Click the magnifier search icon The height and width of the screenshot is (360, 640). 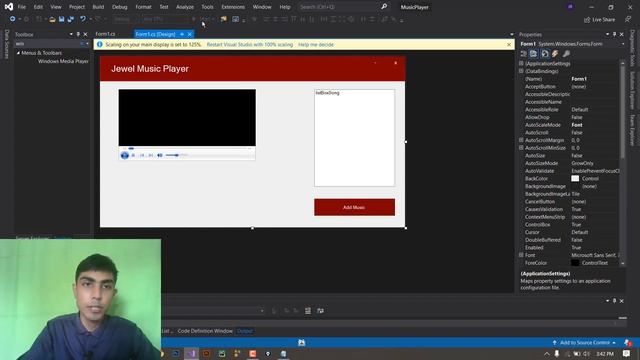[384, 7]
